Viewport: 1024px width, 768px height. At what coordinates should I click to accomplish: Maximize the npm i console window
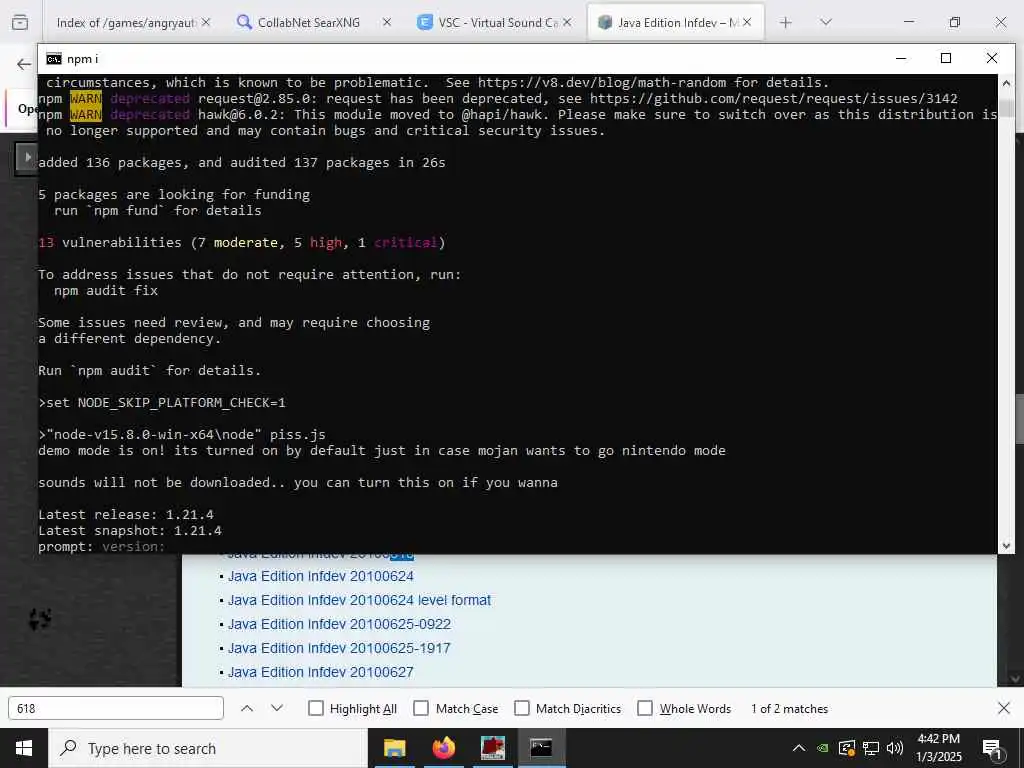[x=946, y=59]
